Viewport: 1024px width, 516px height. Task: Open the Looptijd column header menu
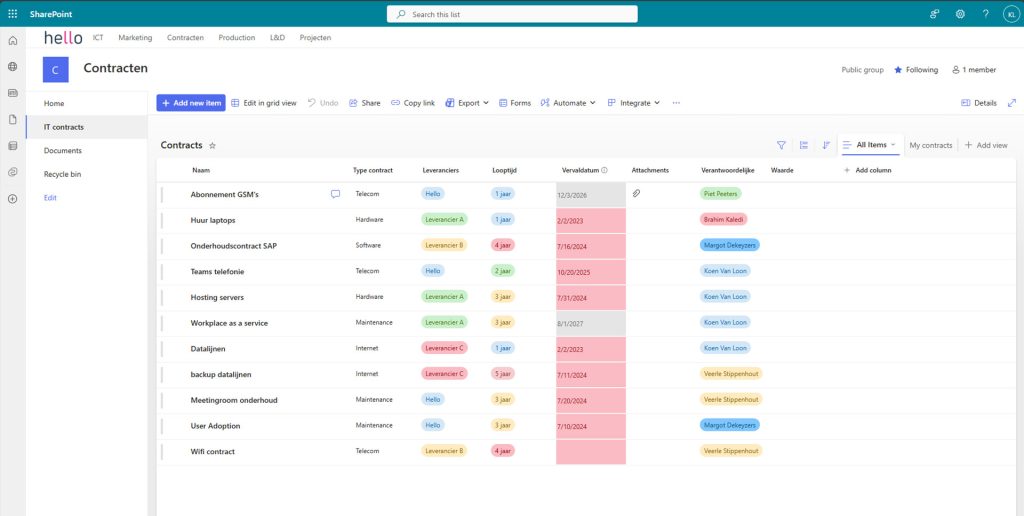tap(504, 170)
